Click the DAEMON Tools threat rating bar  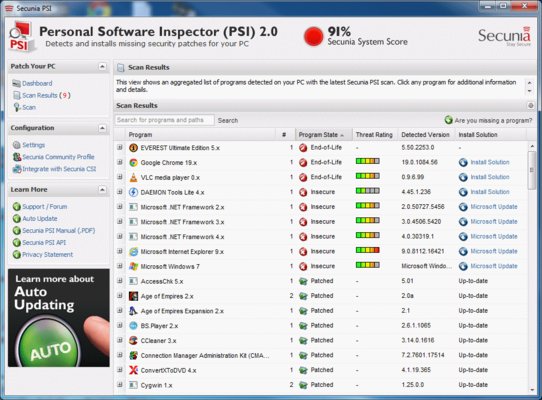click(367, 191)
